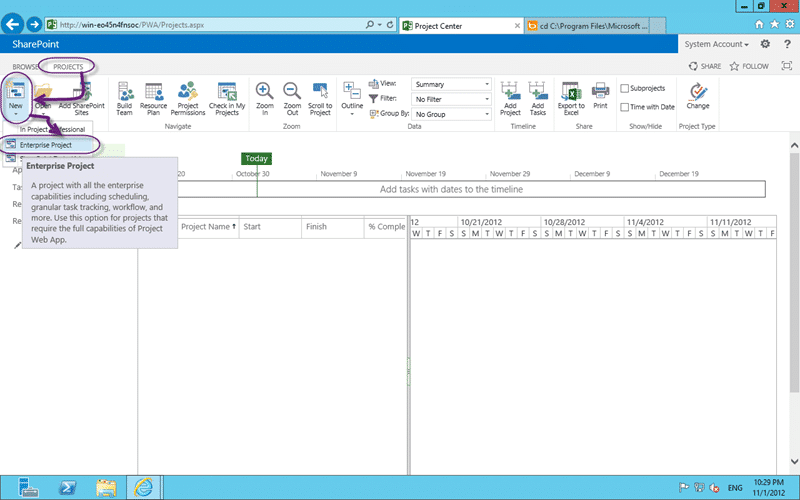Click Add Project to timeline
This screenshot has height=500, width=800.
tap(510, 99)
